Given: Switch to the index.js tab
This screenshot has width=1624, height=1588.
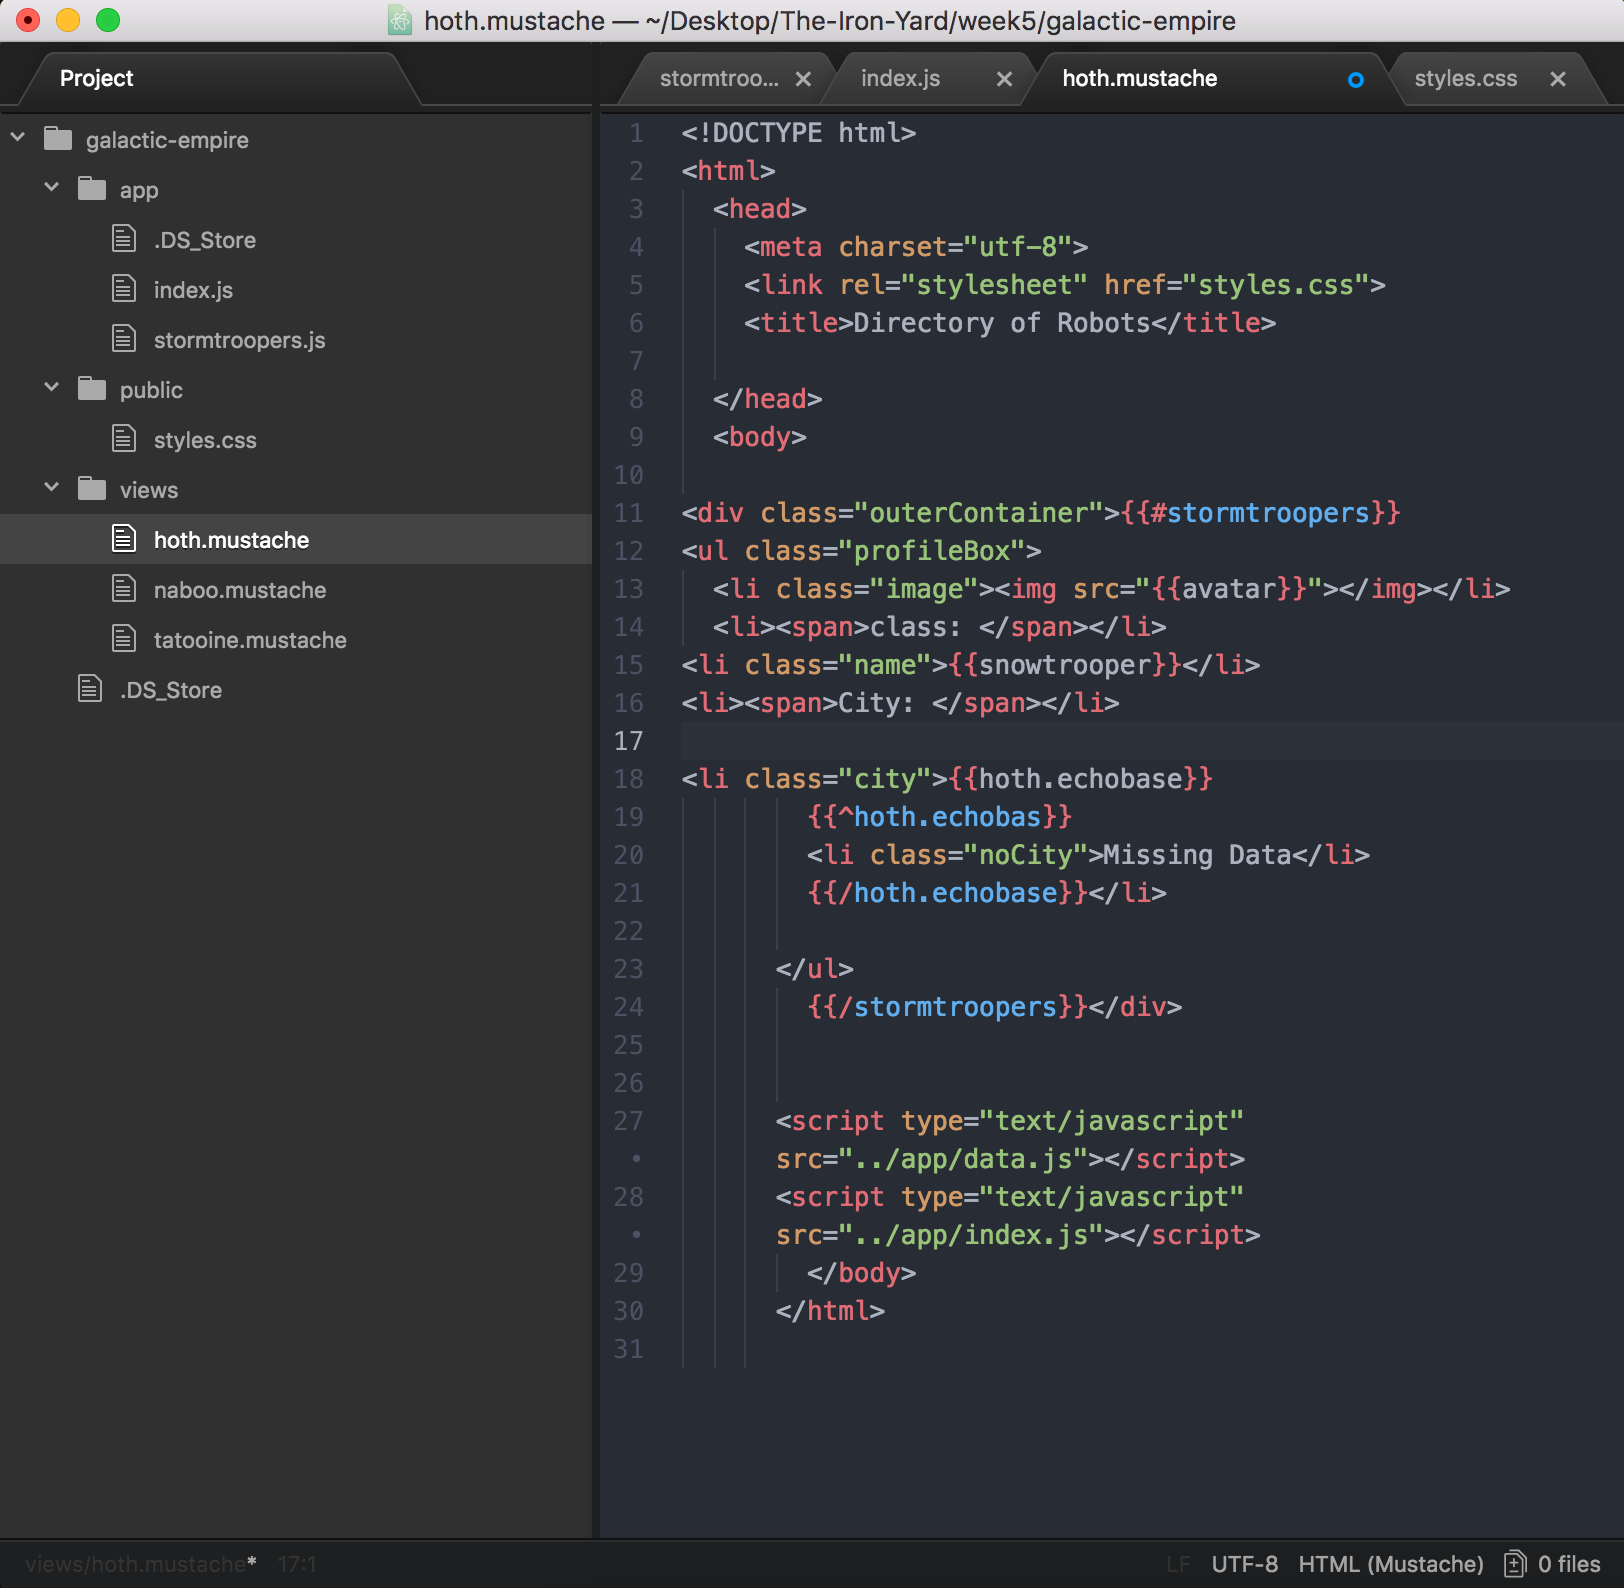Looking at the screenshot, I should (899, 78).
